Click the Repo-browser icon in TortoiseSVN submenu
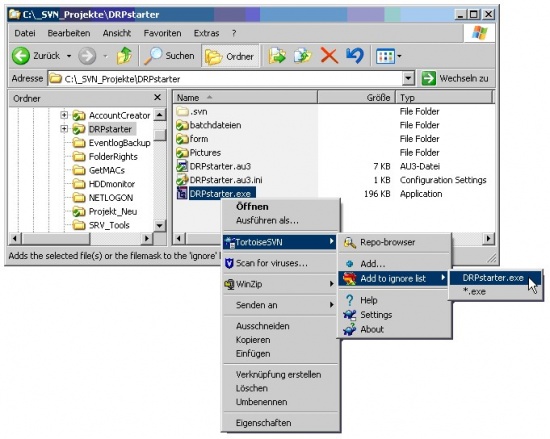This screenshot has height=439, width=550. (349, 243)
